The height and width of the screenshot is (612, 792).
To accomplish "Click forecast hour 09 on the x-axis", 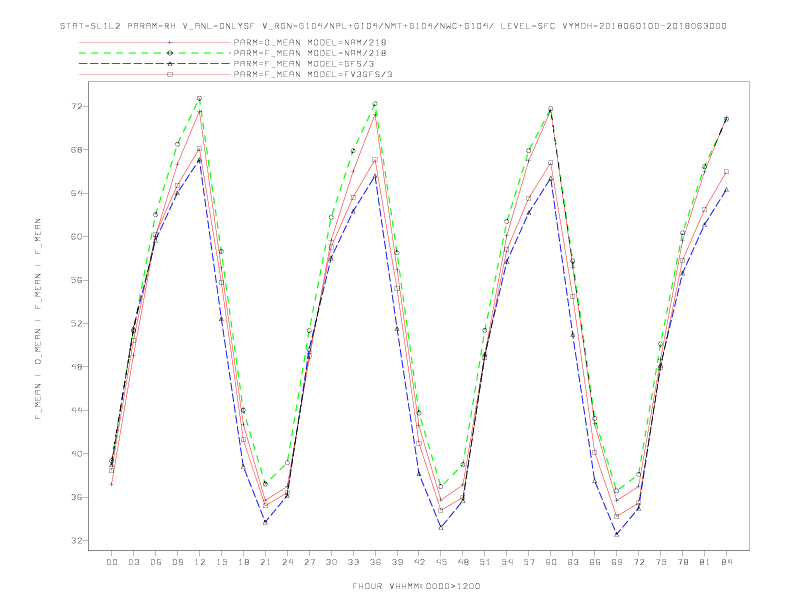I will point(177,562).
